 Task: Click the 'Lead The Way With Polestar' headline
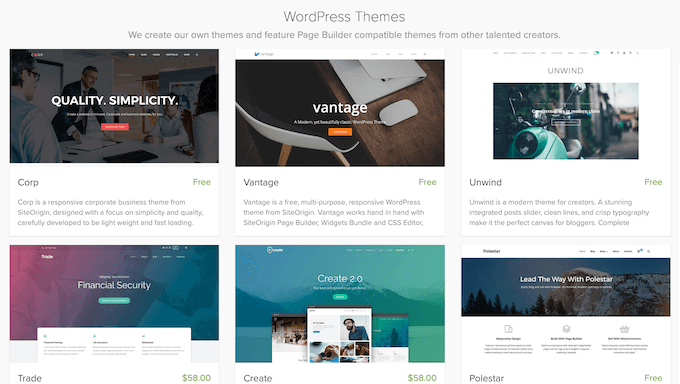coord(566,279)
